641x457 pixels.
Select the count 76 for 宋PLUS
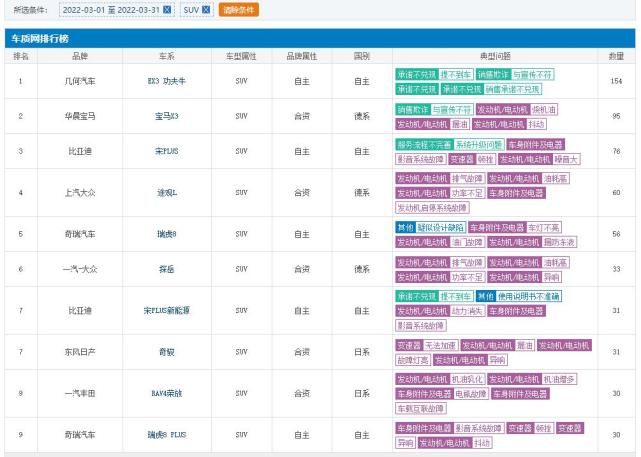tap(616, 151)
